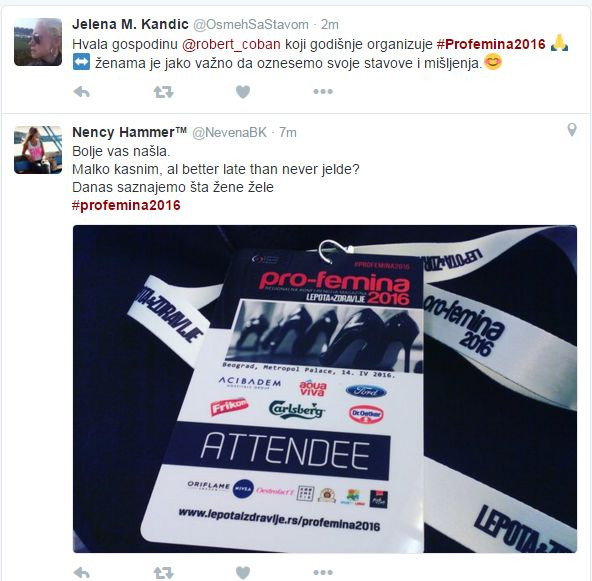This screenshot has width=592, height=581.
Task: Reply to Nency Hammer's tweet
Action: tap(81, 573)
